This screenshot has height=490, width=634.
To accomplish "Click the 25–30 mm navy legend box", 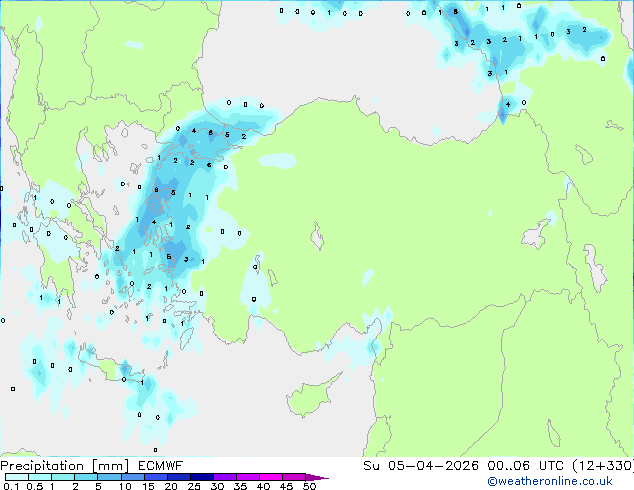I will coord(201,477).
